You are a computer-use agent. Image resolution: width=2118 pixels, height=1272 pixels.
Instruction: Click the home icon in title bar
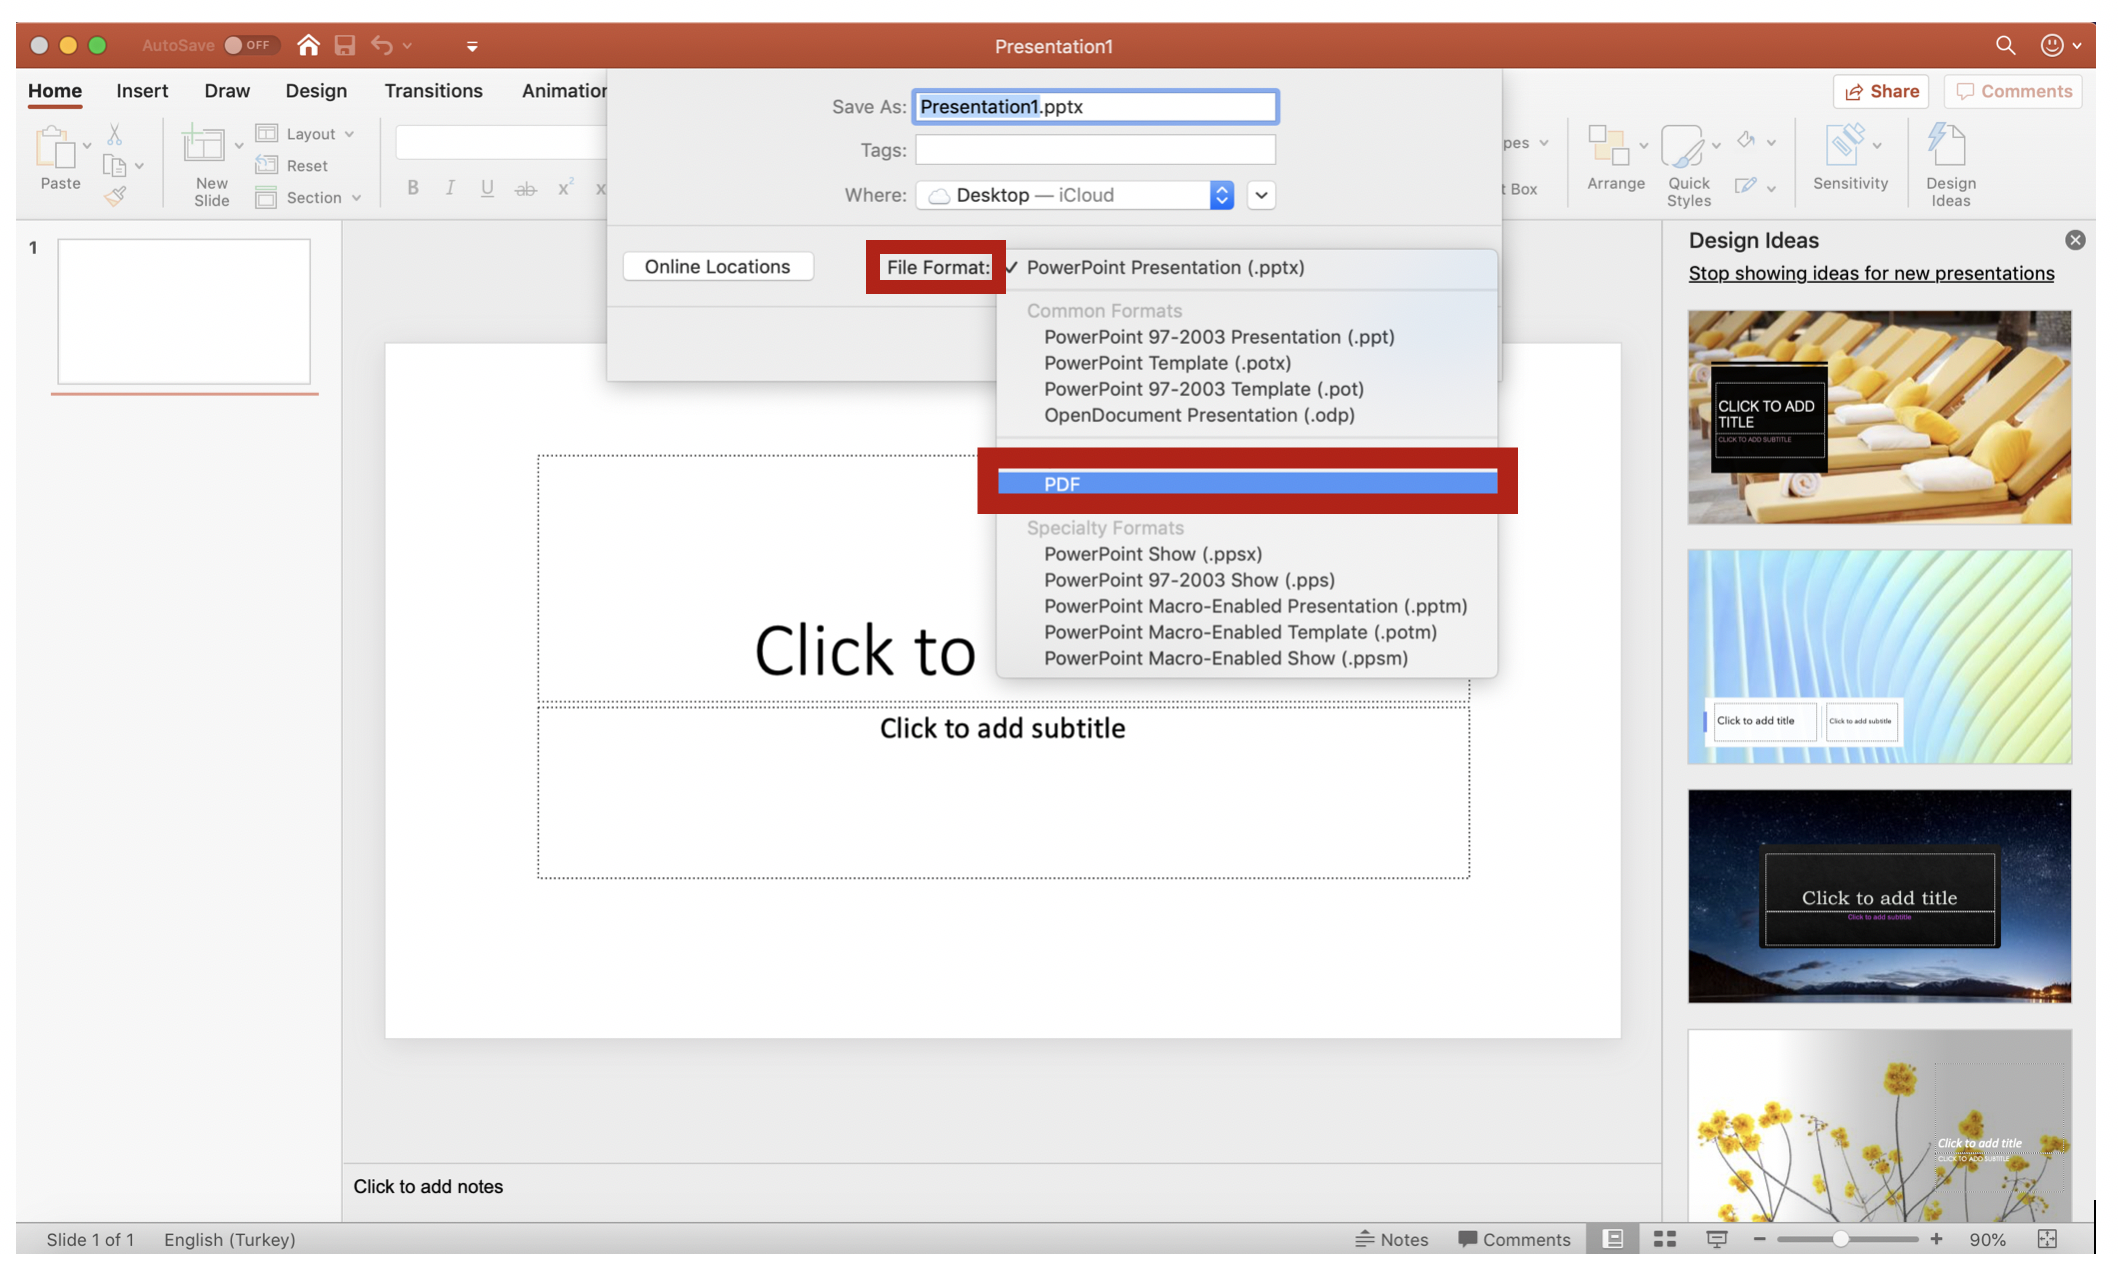click(x=308, y=45)
